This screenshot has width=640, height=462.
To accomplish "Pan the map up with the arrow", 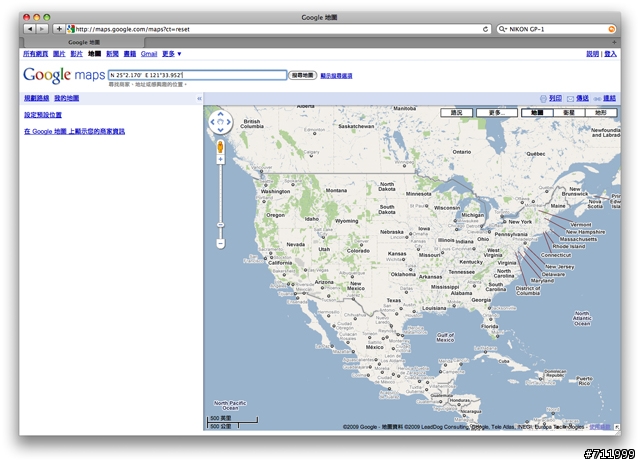I will tap(220, 114).
